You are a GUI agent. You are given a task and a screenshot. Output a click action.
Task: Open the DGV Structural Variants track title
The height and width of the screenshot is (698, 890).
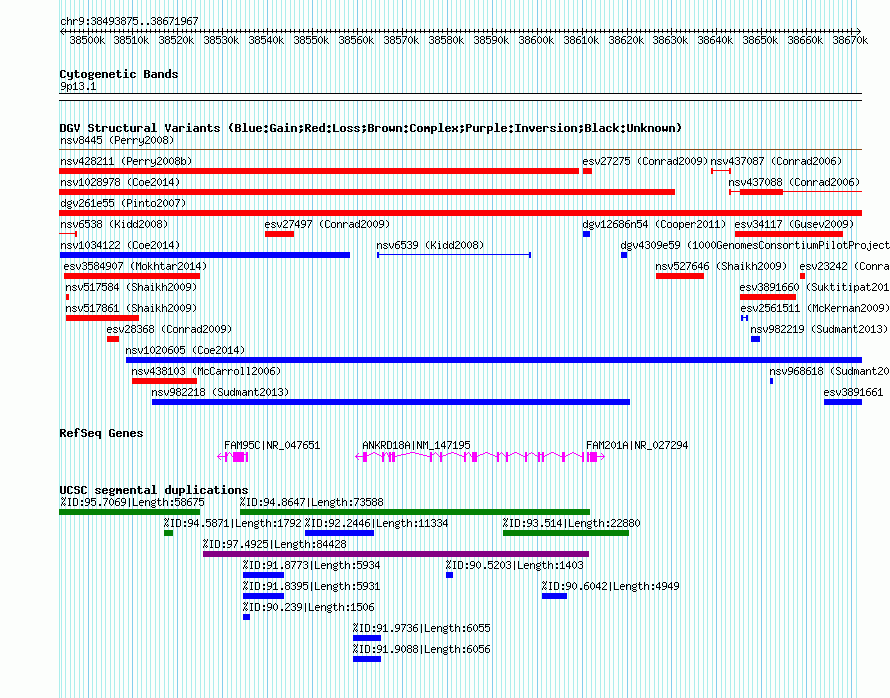coord(370,128)
